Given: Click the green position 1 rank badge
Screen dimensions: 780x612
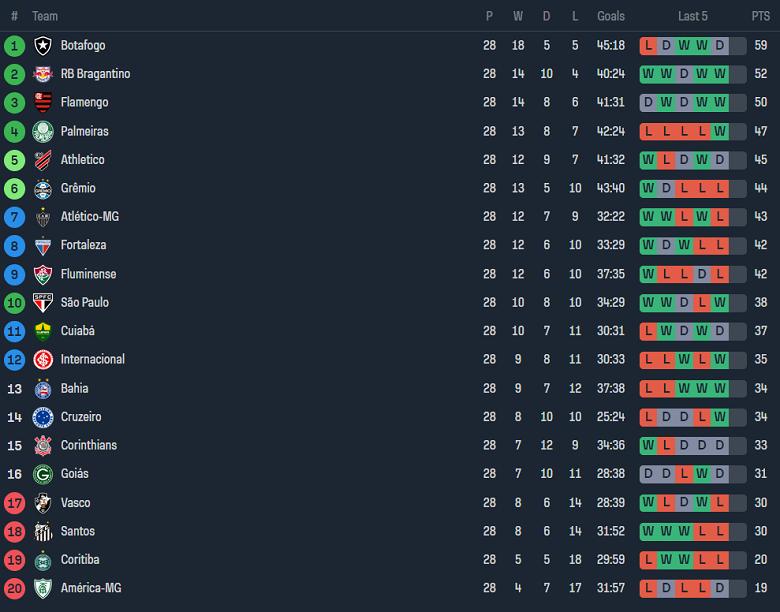Looking at the screenshot, I should click(14, 45).
